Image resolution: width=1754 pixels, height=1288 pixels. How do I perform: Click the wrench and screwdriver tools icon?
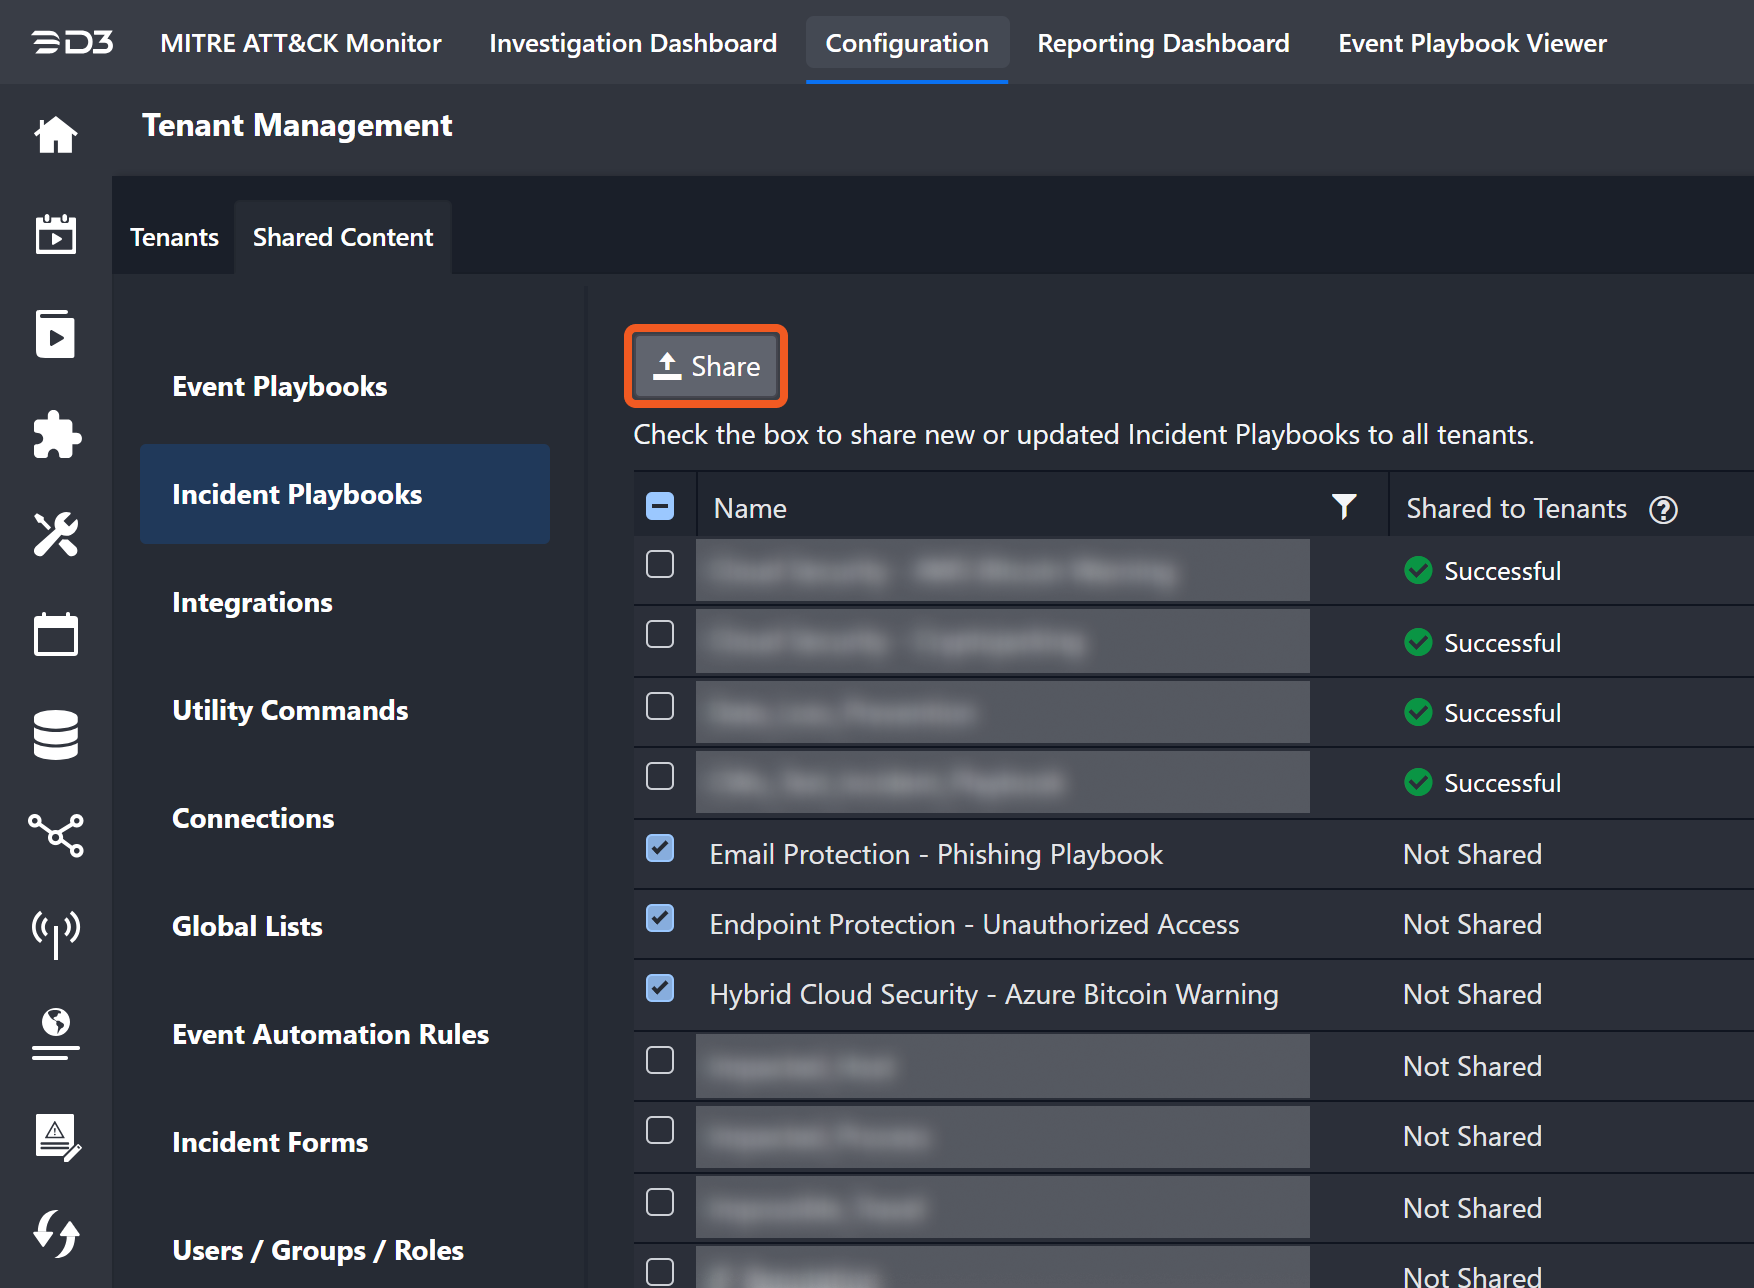56,535
